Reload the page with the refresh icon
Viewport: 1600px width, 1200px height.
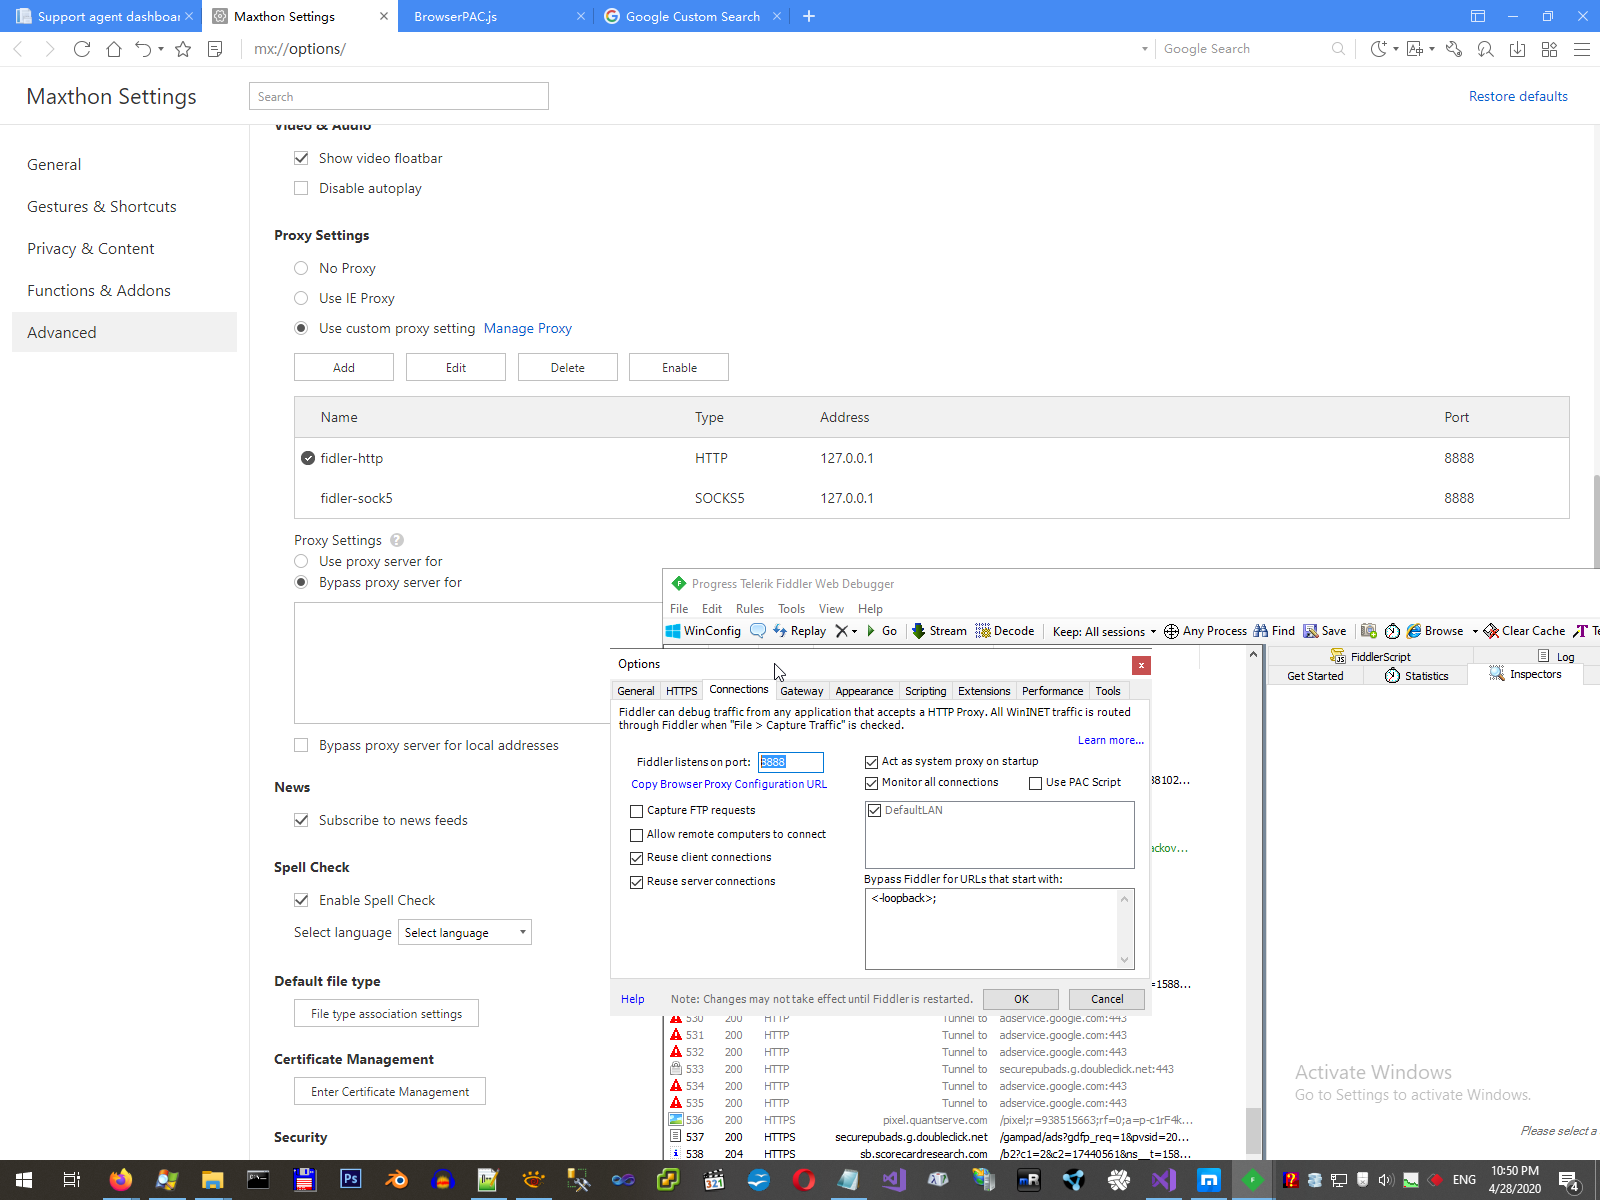[82, 49]
